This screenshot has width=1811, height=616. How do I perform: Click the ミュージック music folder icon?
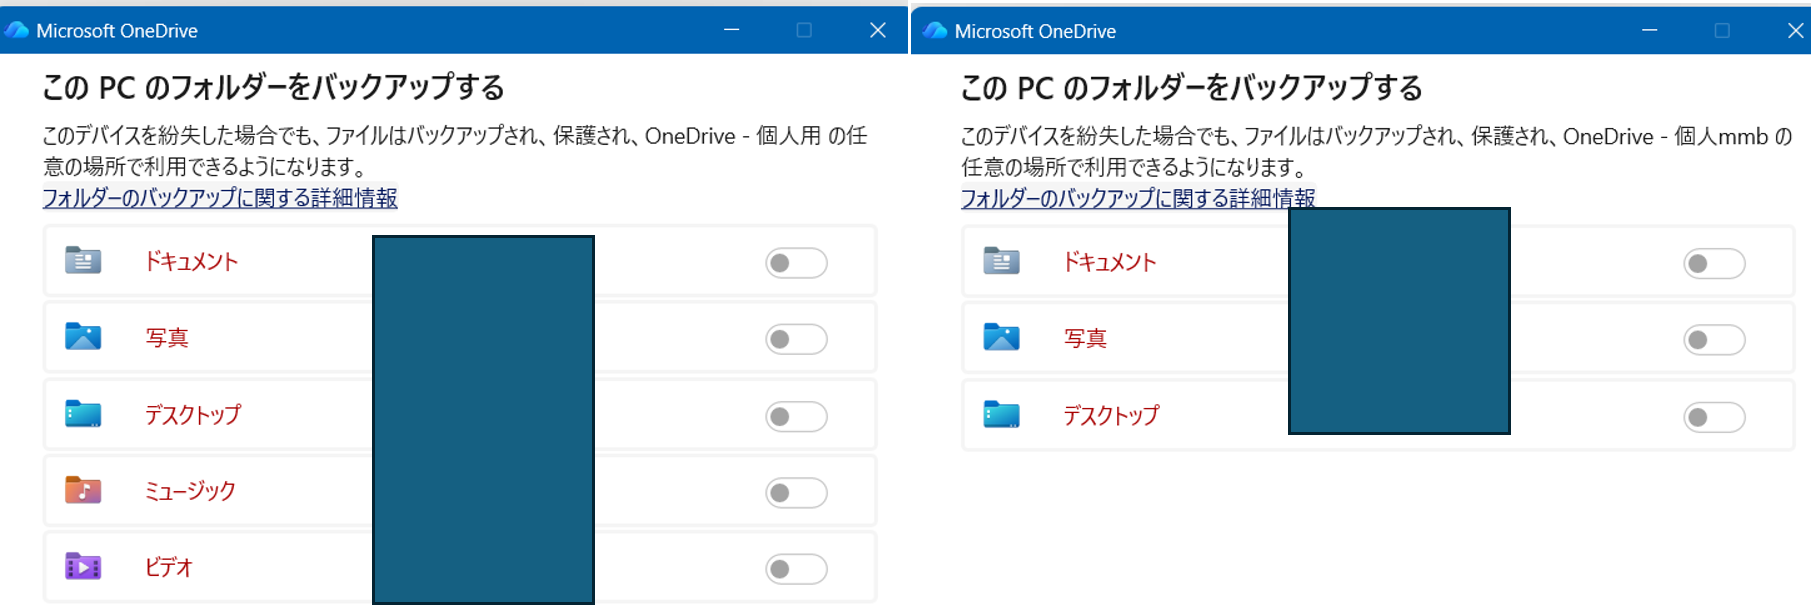click(83, 490)
